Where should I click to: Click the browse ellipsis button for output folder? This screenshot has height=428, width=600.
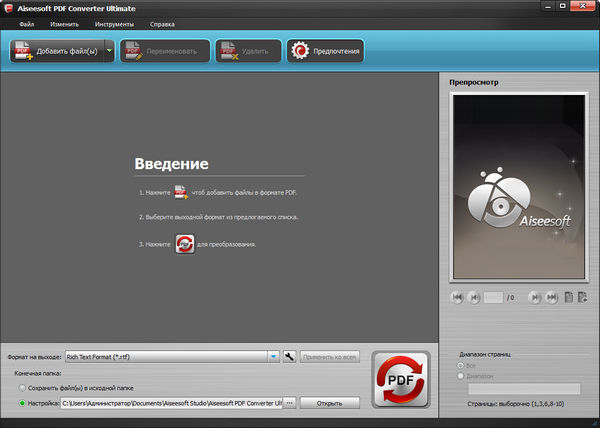(x=290, y=403)
